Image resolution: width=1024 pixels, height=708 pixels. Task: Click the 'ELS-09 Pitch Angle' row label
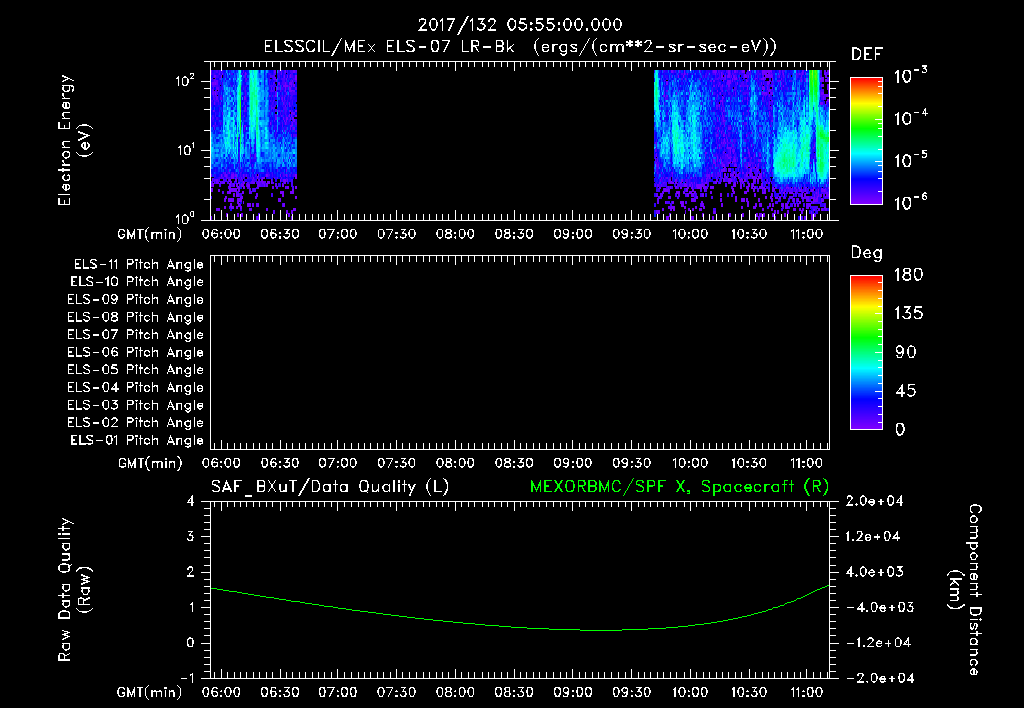136,300
